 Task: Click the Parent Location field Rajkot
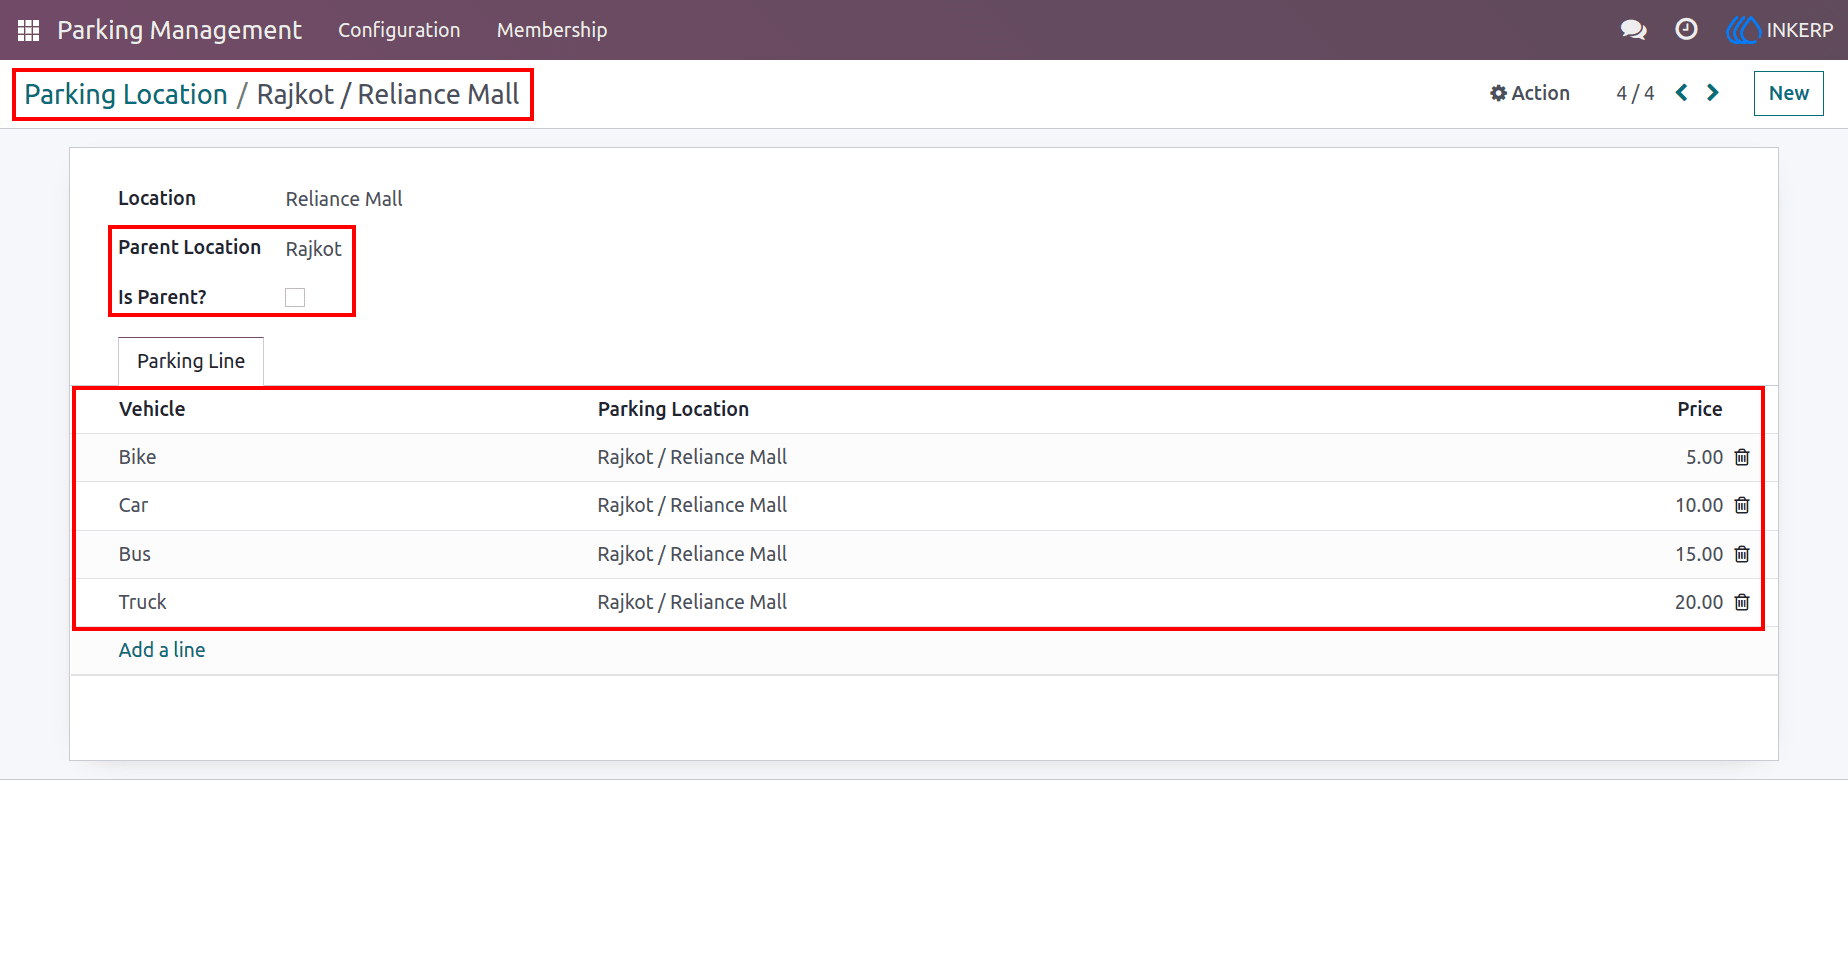(313, 249)
